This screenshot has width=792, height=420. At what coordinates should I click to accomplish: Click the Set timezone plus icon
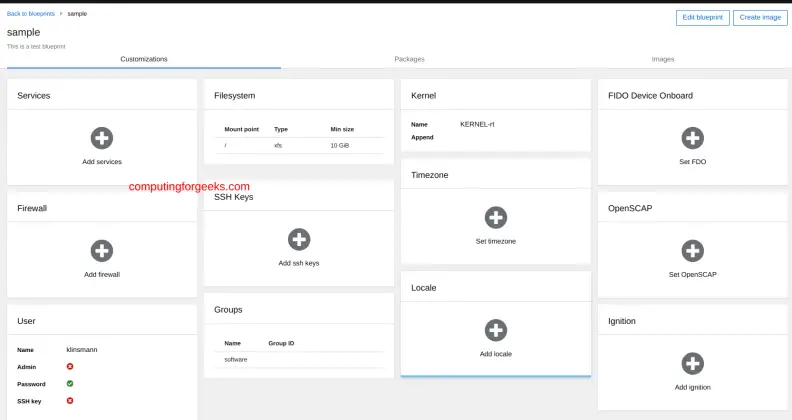coord(495,217)
